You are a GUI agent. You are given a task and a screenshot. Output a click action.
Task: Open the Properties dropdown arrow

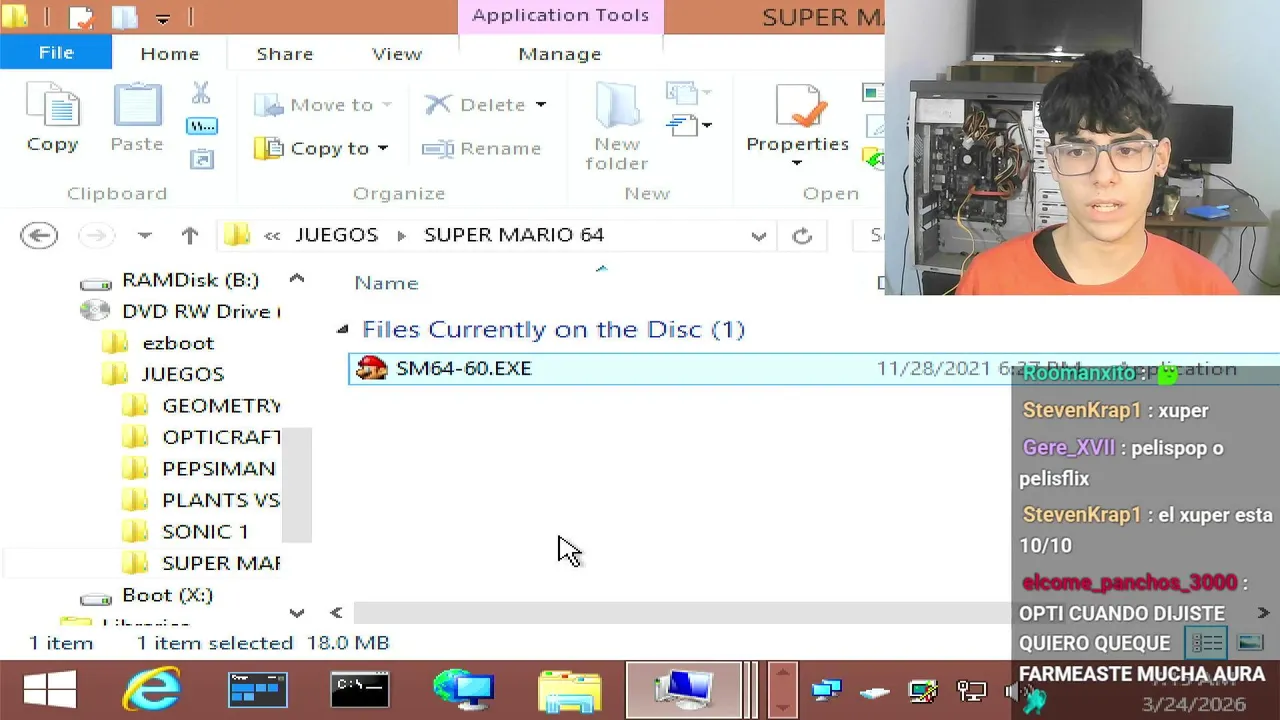(x=797, y=163)
